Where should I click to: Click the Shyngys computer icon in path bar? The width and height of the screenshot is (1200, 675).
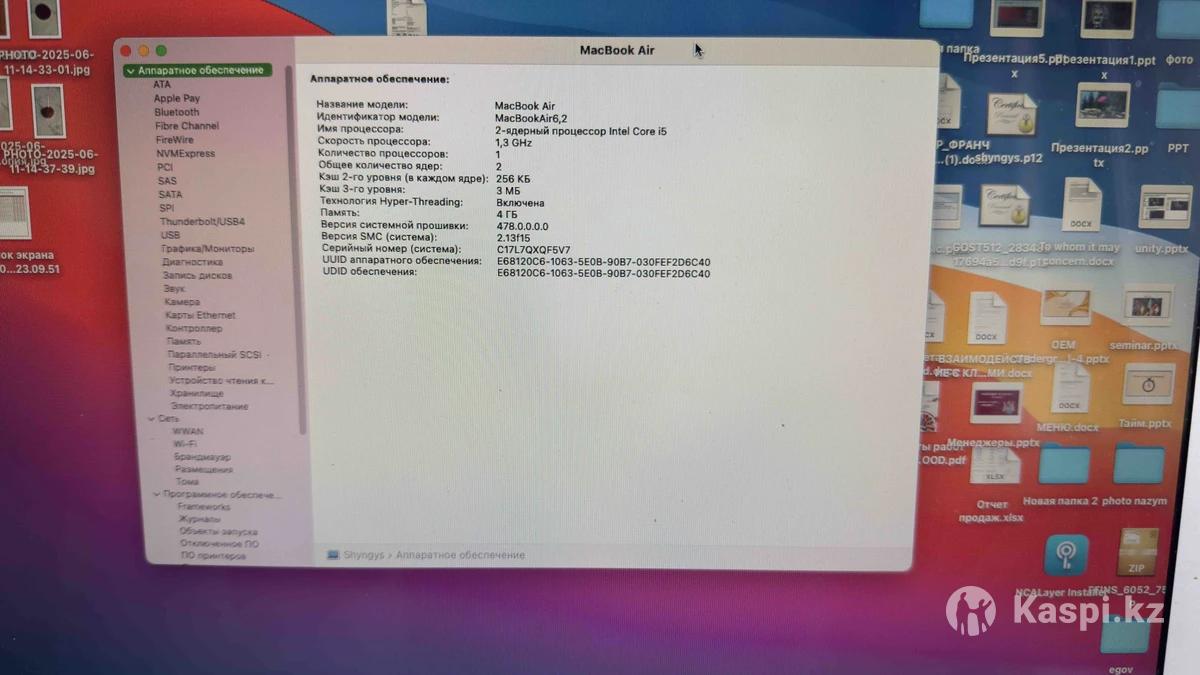coord(333,555)
